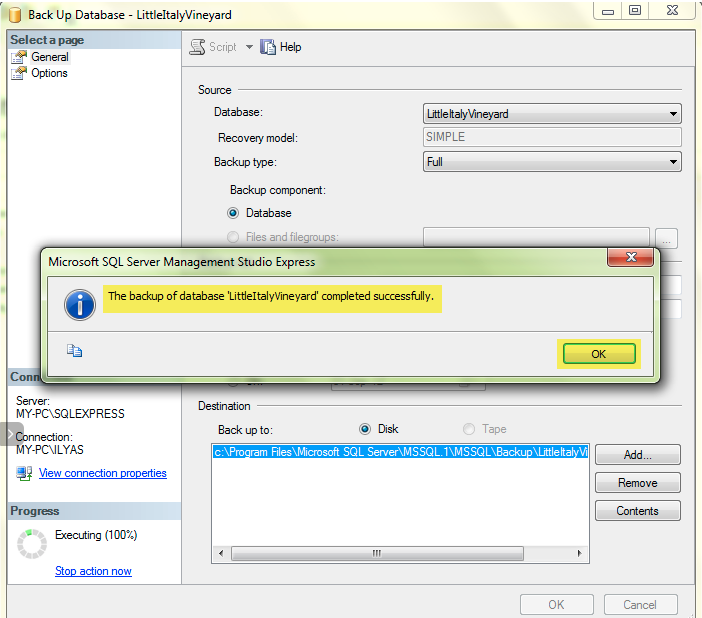
Task: Click Add to add a backup destination
Action: pyautogui.click(x=638, y=455)
